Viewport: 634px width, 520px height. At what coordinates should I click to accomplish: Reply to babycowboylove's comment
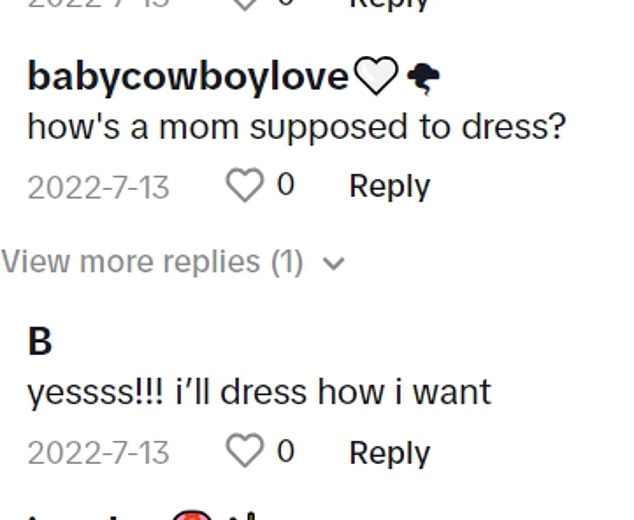point(389,186)
